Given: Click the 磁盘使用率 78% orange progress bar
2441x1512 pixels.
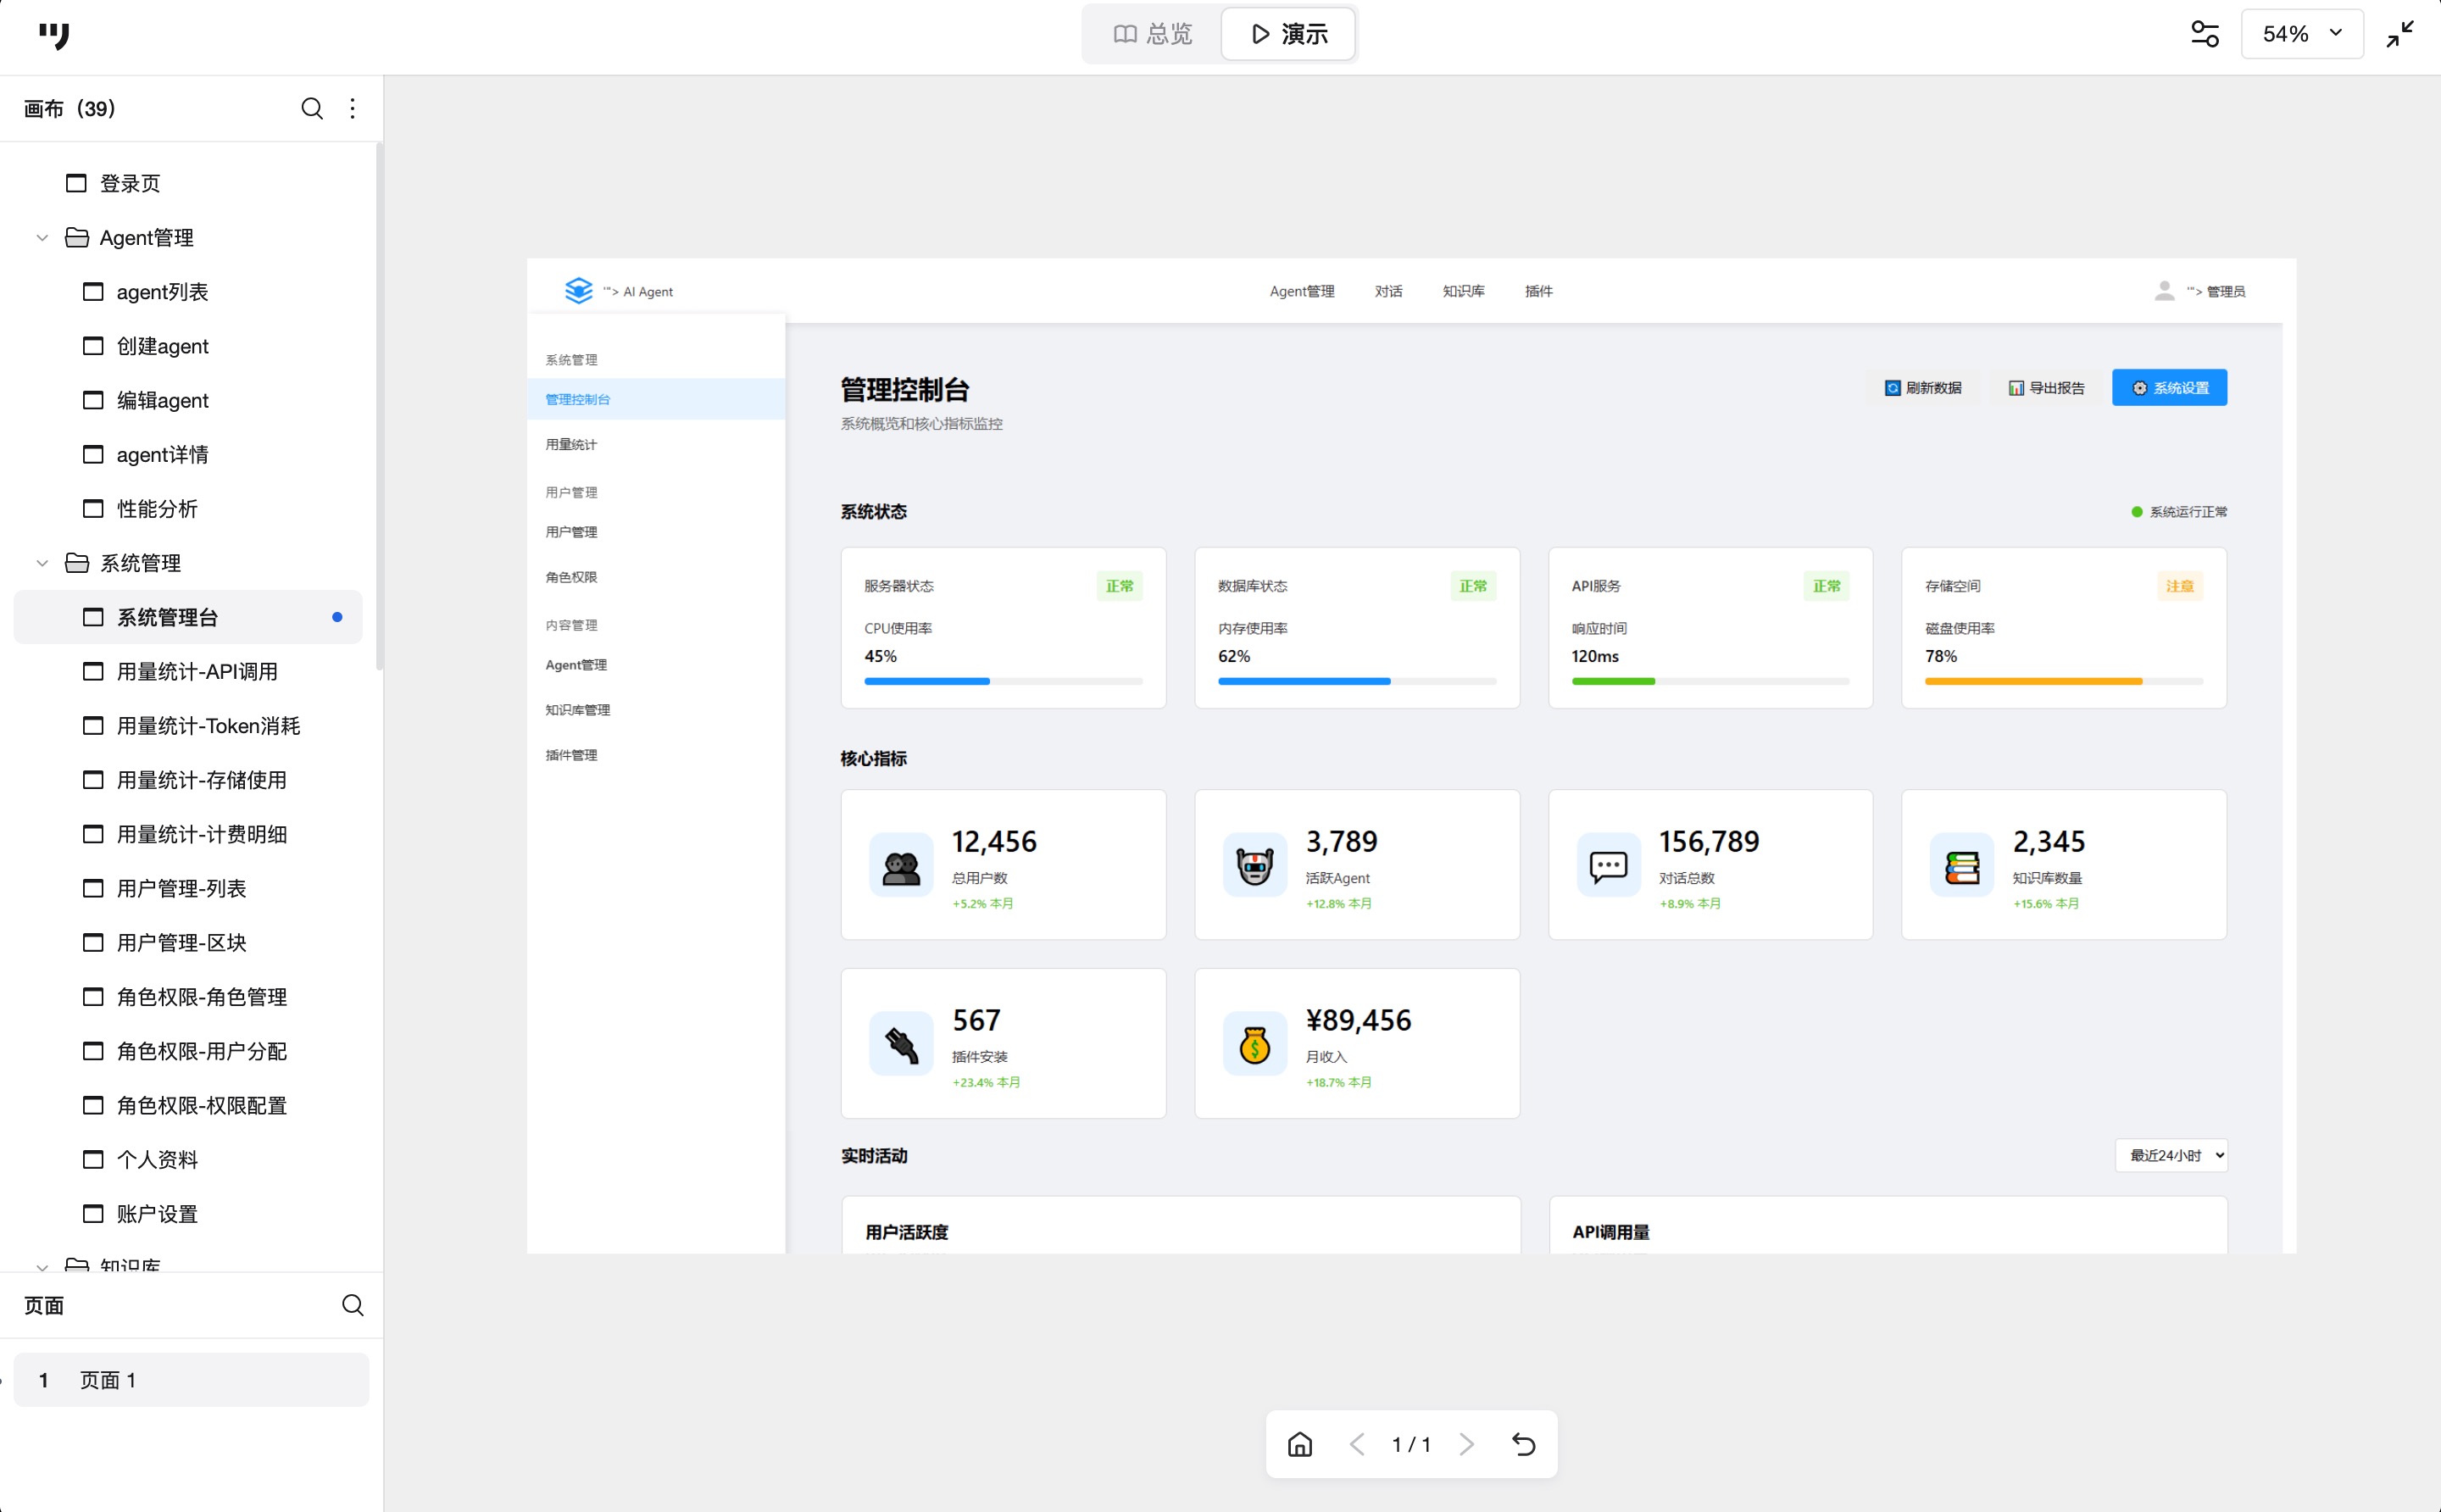Looking at the screenshot, I should tap(2064, 681).
